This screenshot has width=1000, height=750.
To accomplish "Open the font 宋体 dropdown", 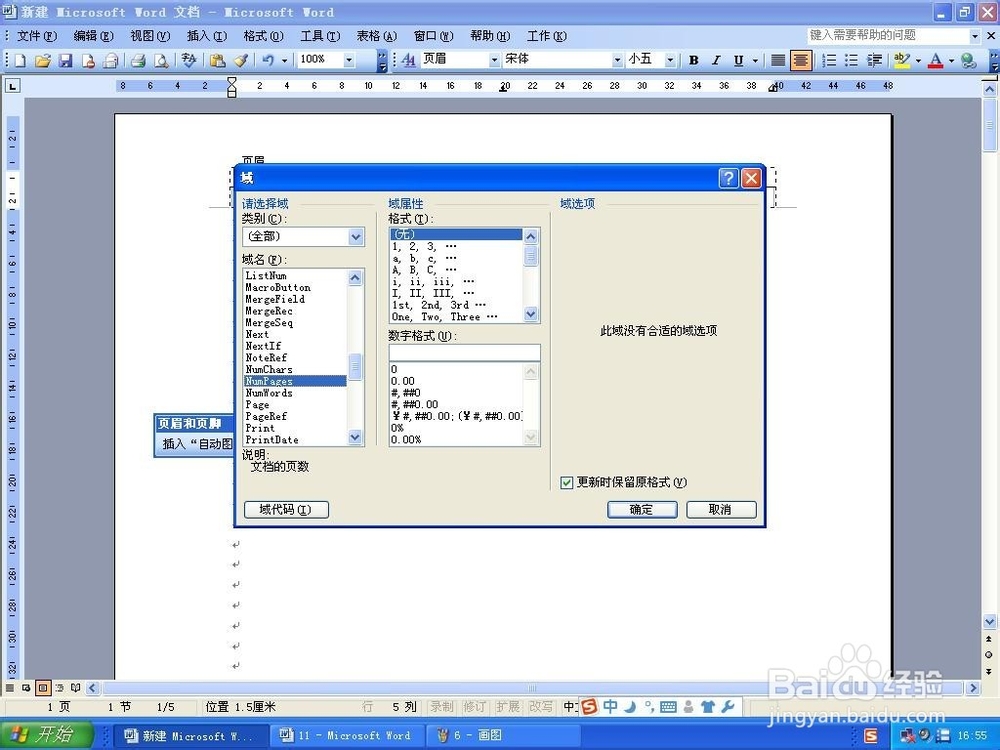I will point(617,60).
